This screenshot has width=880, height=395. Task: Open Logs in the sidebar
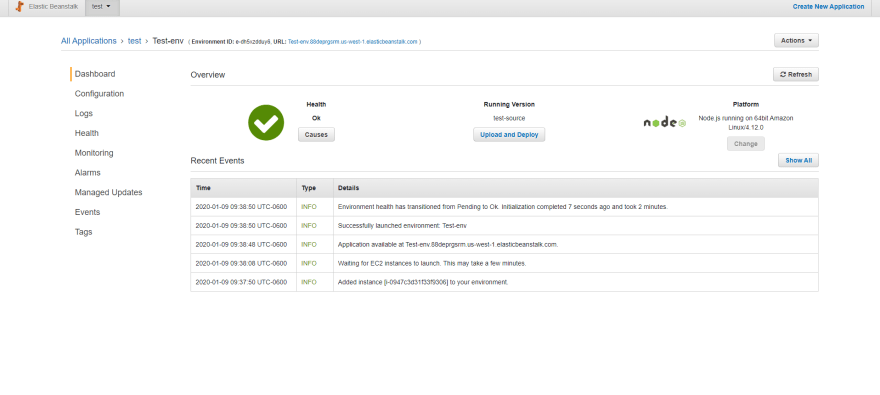pos(84,113)
